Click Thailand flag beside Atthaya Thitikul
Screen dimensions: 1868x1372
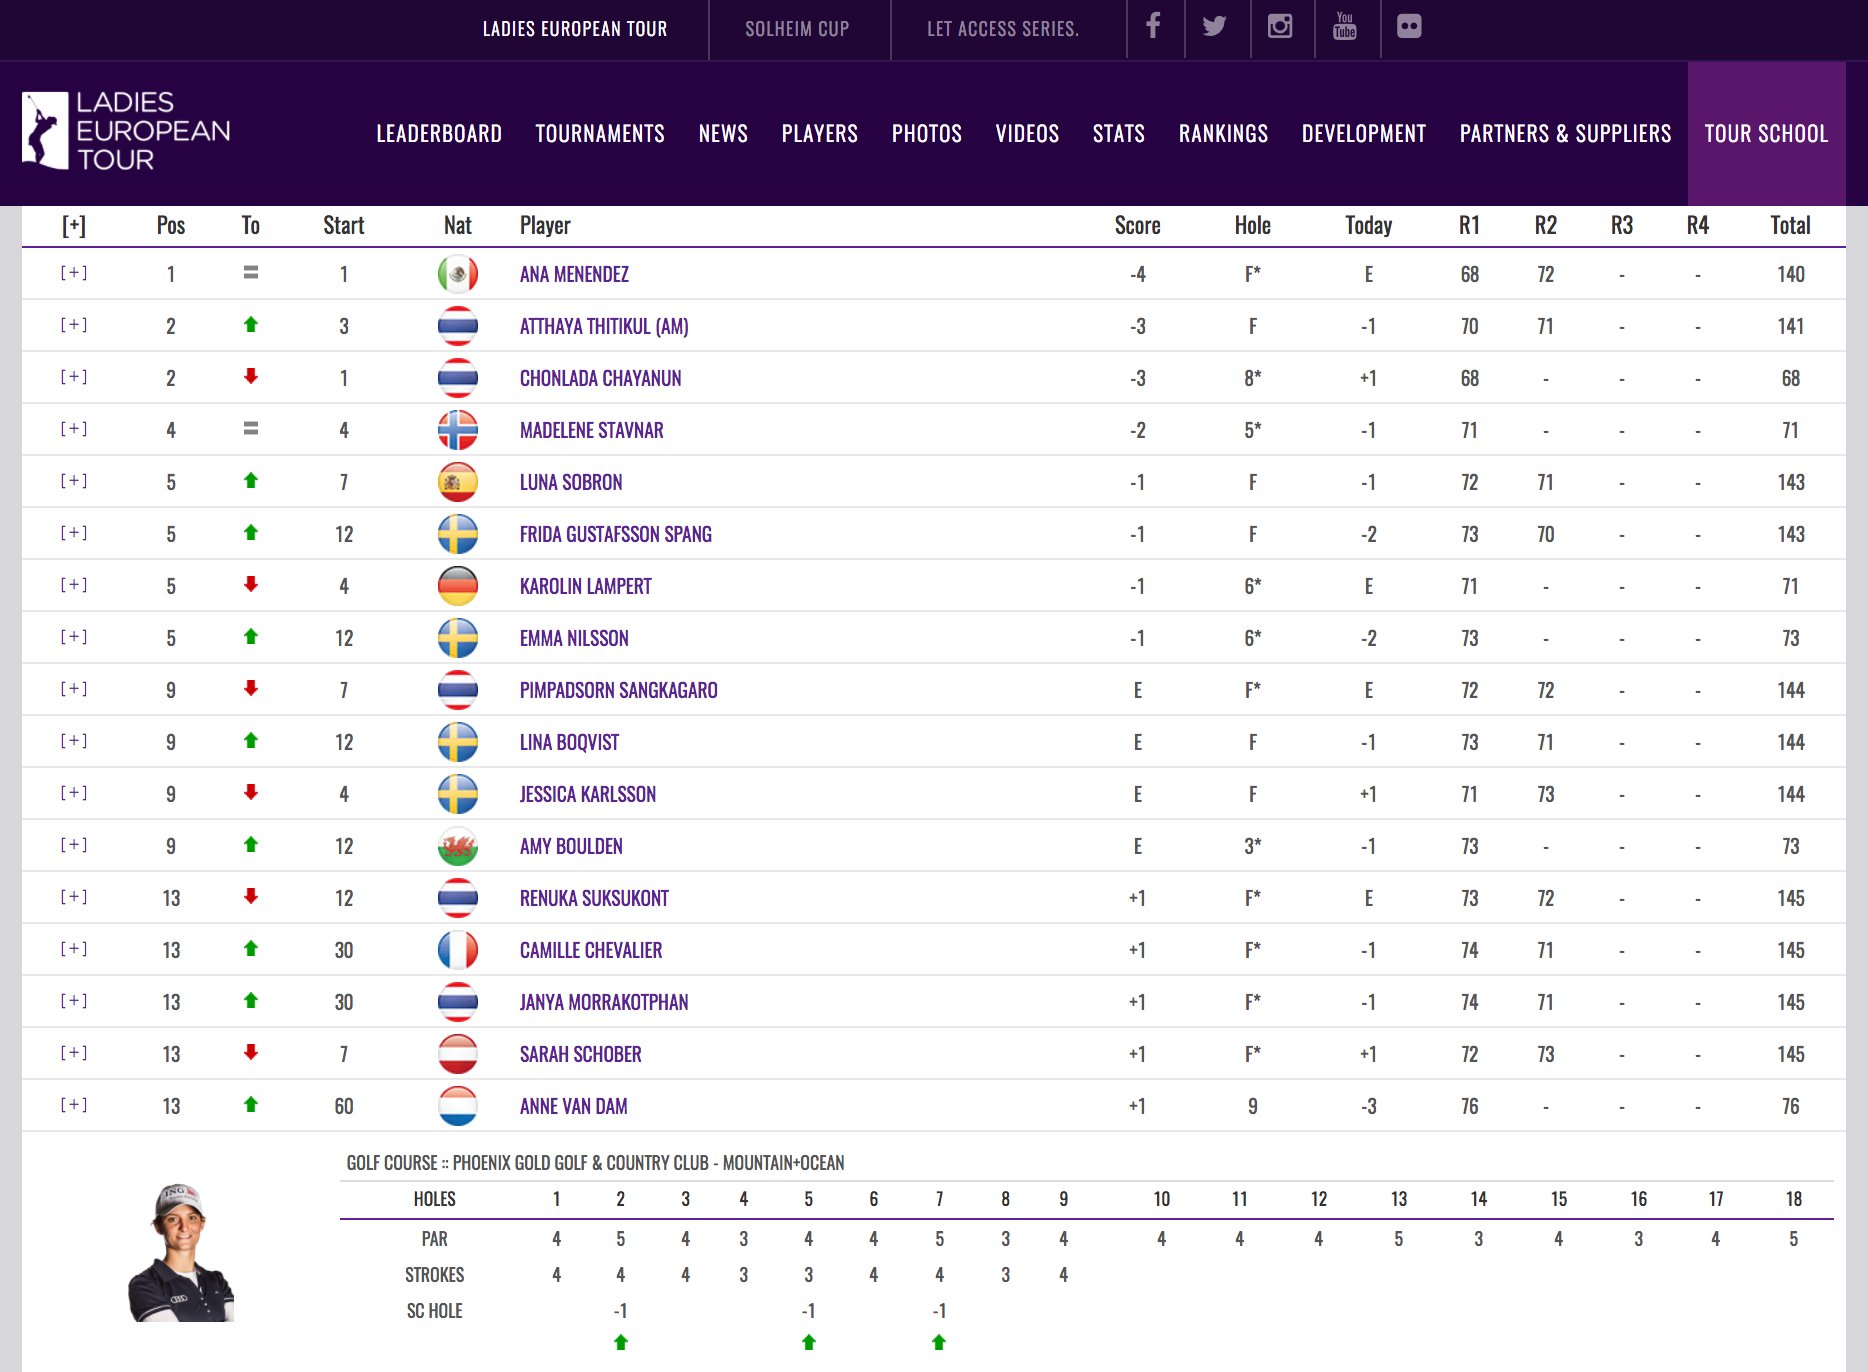(458, 325)
